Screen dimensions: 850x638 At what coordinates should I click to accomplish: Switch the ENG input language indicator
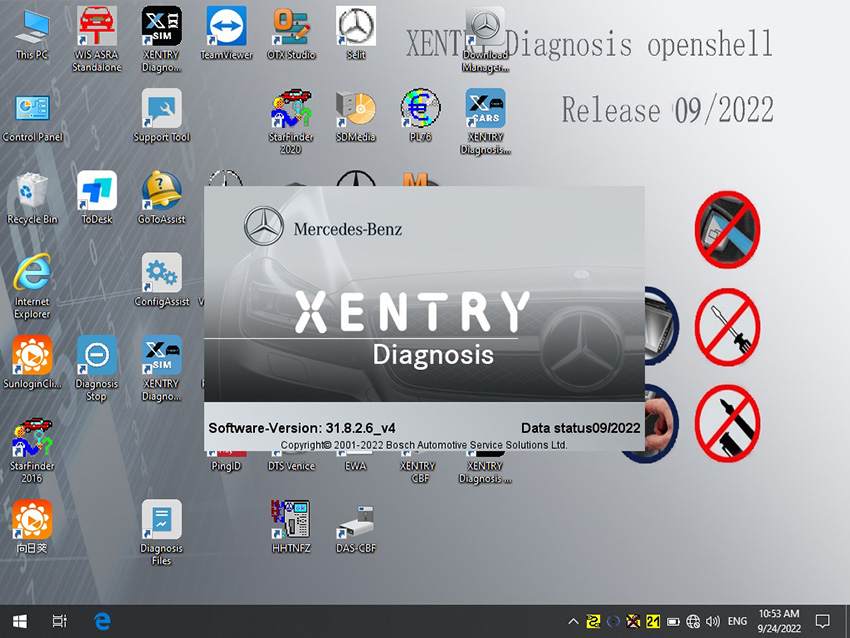pyautogui.click(x=737, y=621)
